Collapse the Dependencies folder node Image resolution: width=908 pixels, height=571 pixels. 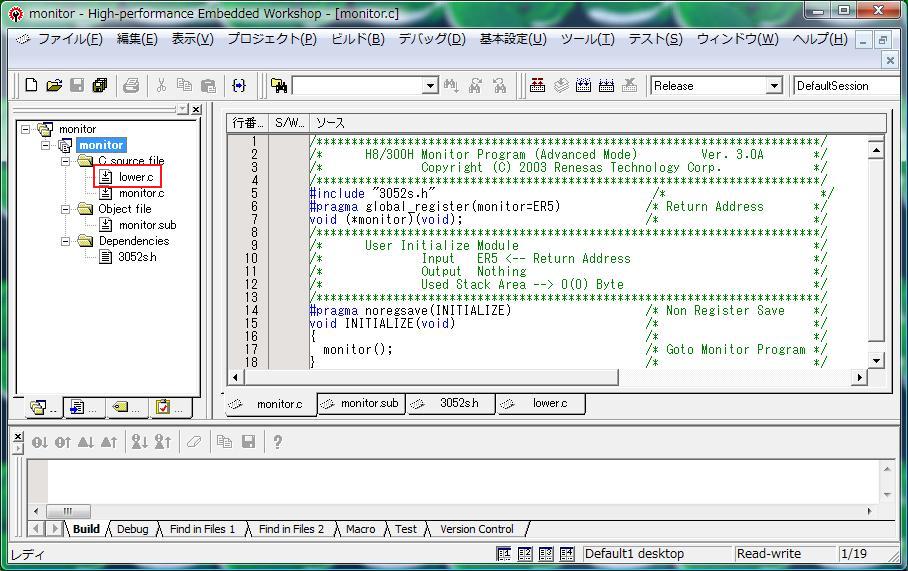(66, 241)
